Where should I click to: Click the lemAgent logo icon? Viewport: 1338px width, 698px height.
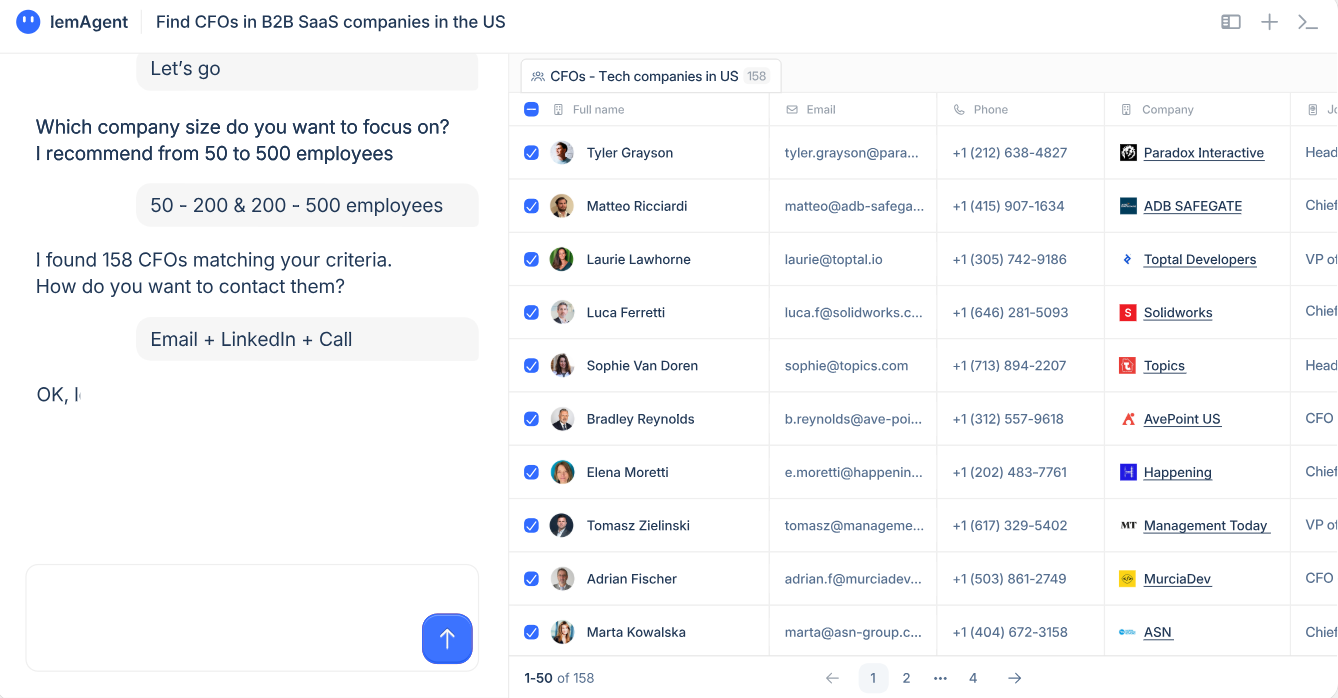coord(29,22)
